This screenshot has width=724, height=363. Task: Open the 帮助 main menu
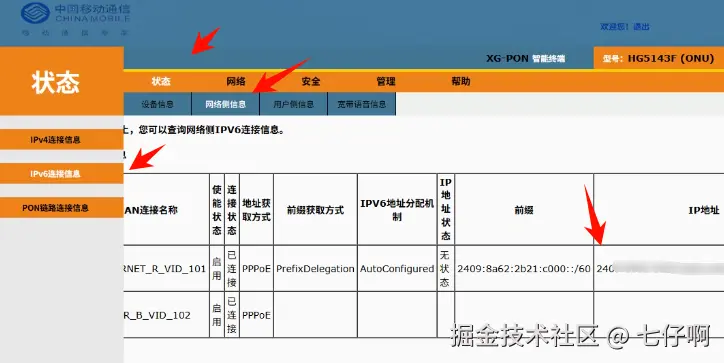click(461, 81)
